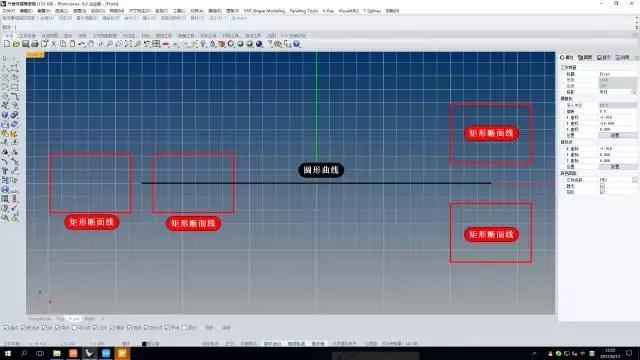The width and height of the screenshot is (640, 360).
Task: Add a viewport tab with the plus button
Action: click(102, 318)
